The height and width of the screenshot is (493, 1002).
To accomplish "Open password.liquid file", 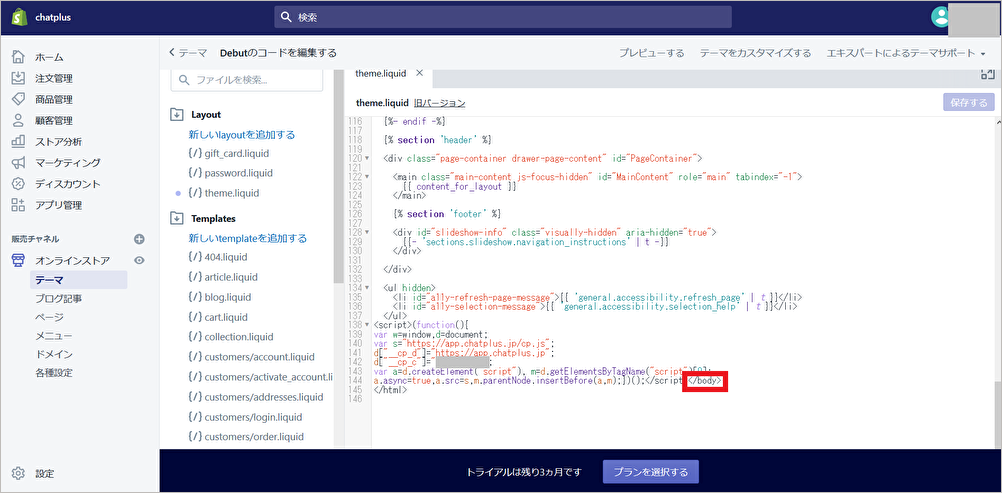I will coord(238,173).
